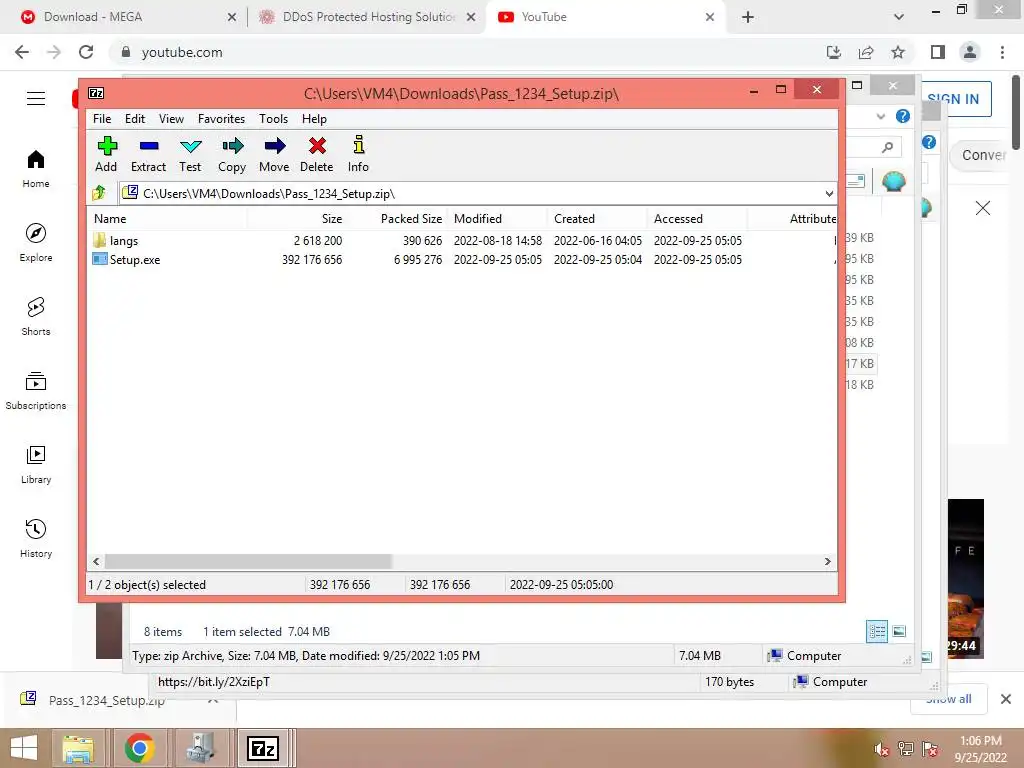This screenshot has width=1024, height=768.
Task: Click the Add button in 7-Zip toolbar
Action: tap(106, 154)
